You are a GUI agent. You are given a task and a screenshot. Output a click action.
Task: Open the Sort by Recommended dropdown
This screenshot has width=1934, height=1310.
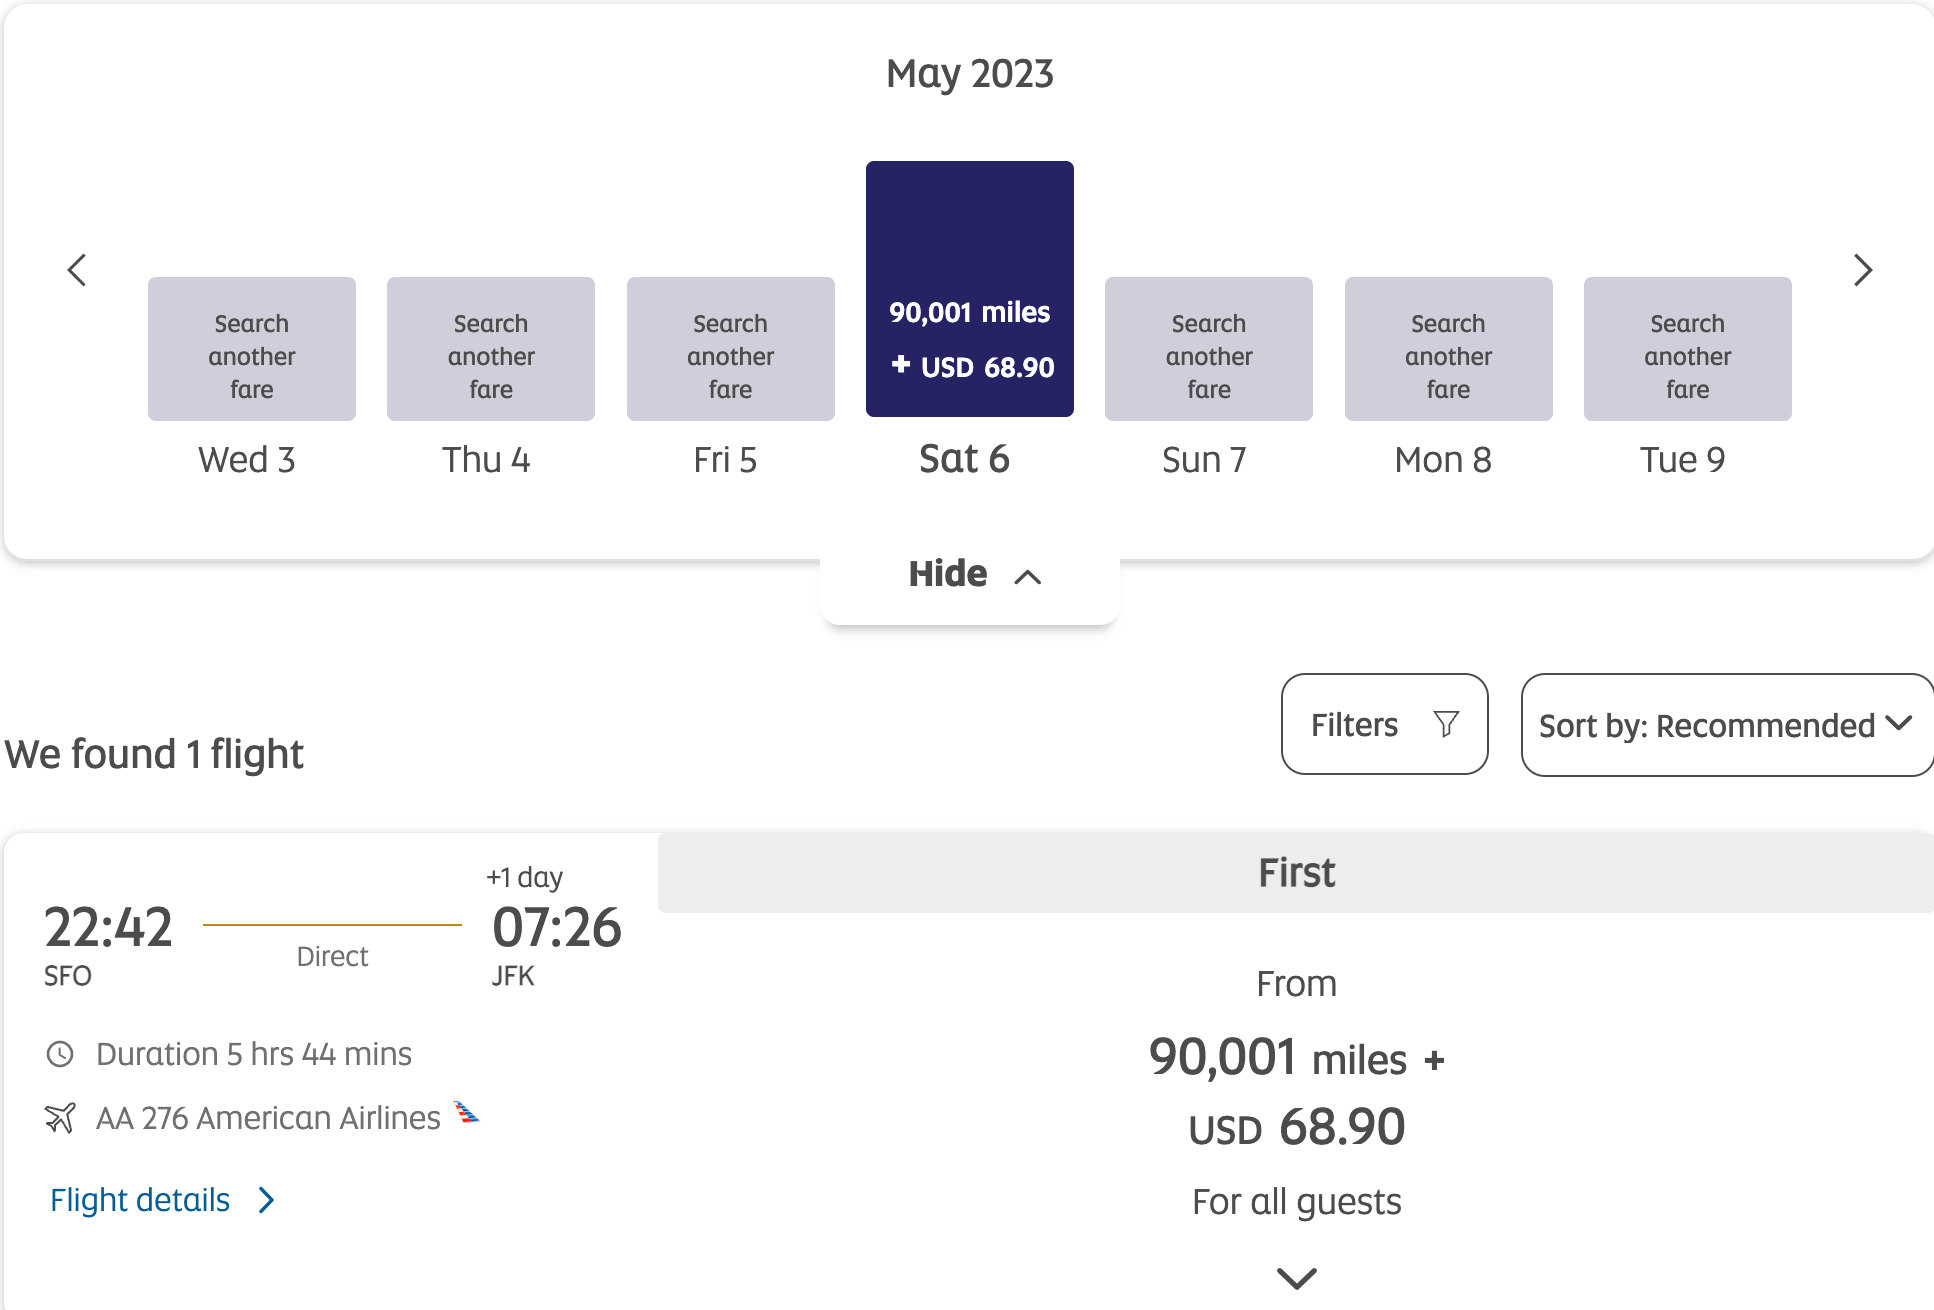[x=1726, y=724]
